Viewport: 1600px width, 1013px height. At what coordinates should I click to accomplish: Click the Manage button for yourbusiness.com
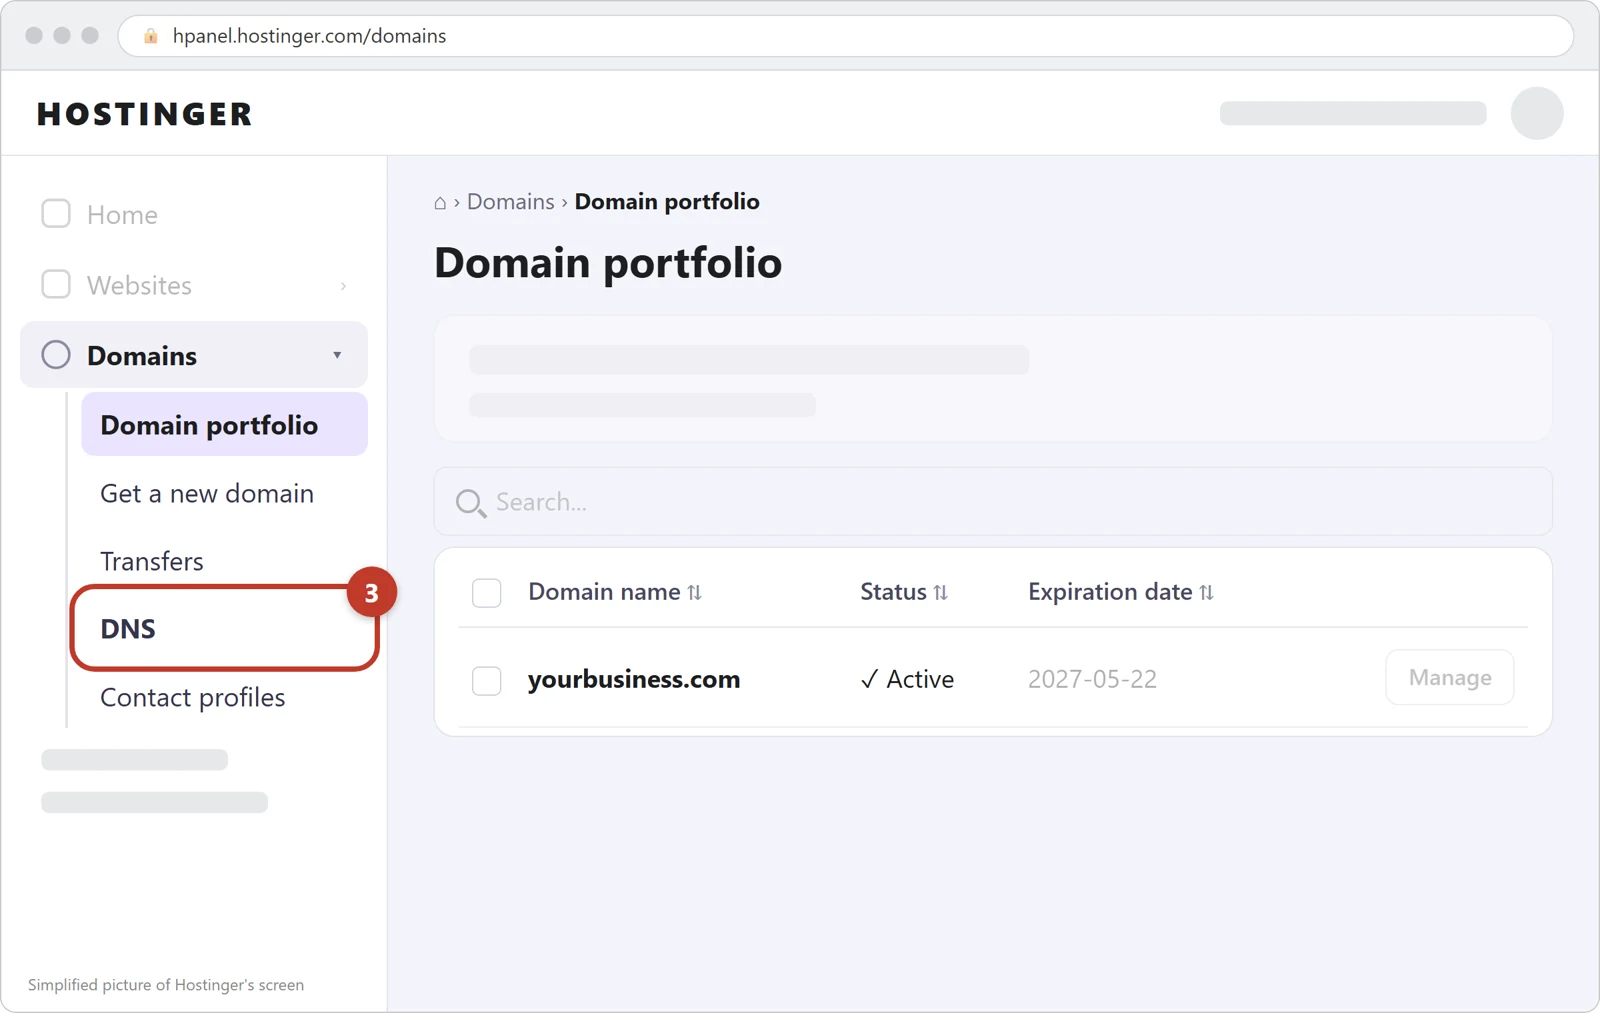pyautogui.click(x=1450, y=678)
